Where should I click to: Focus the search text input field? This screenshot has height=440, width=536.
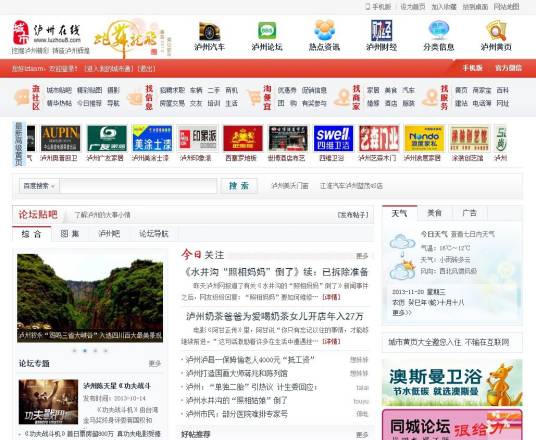138,186
